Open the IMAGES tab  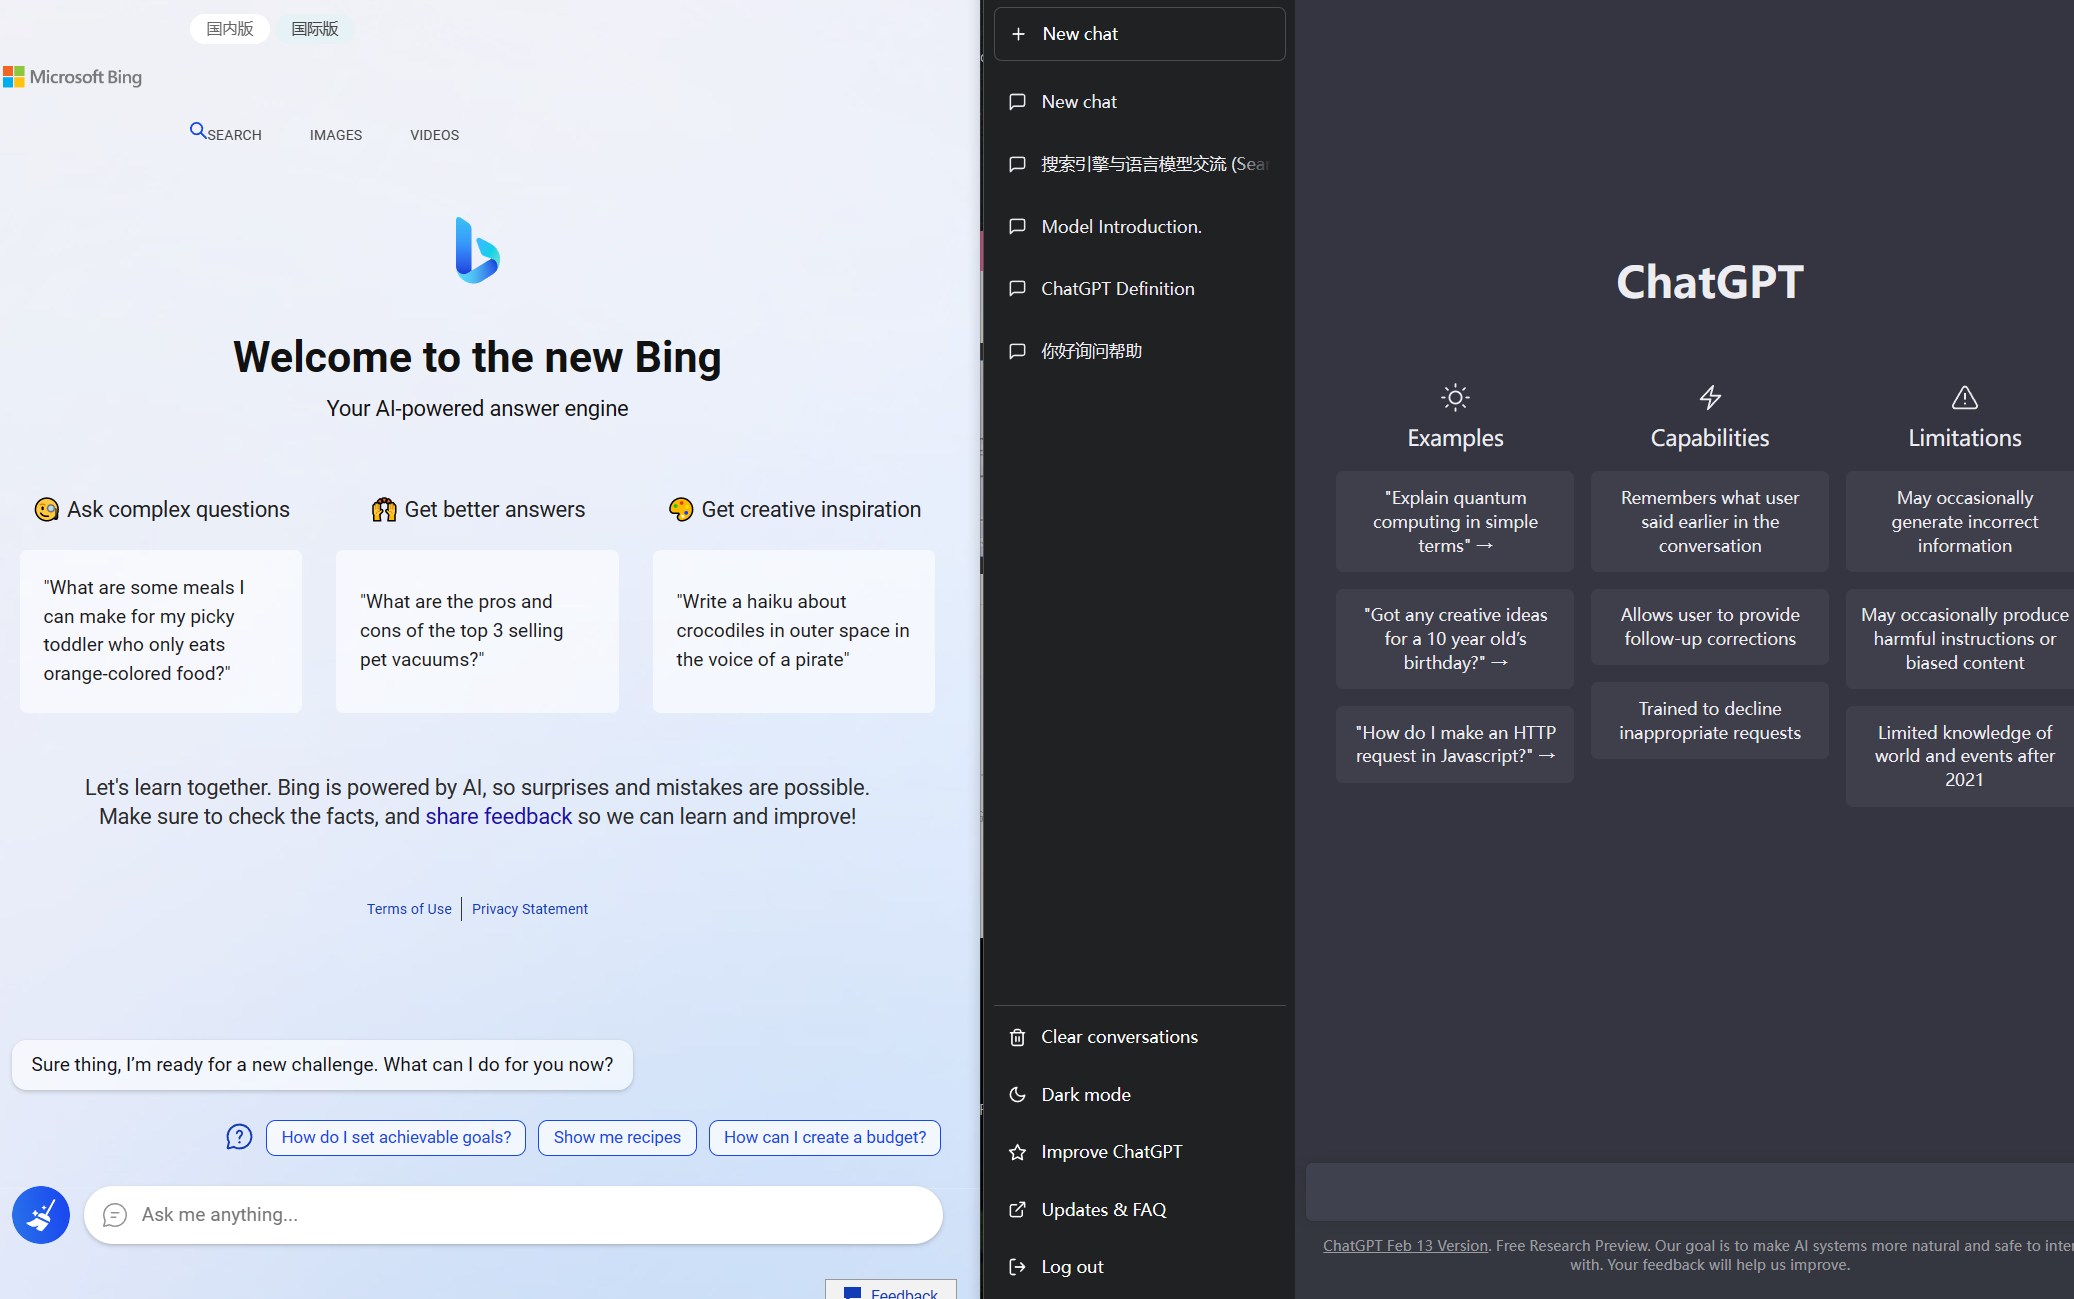coord(336,135)
